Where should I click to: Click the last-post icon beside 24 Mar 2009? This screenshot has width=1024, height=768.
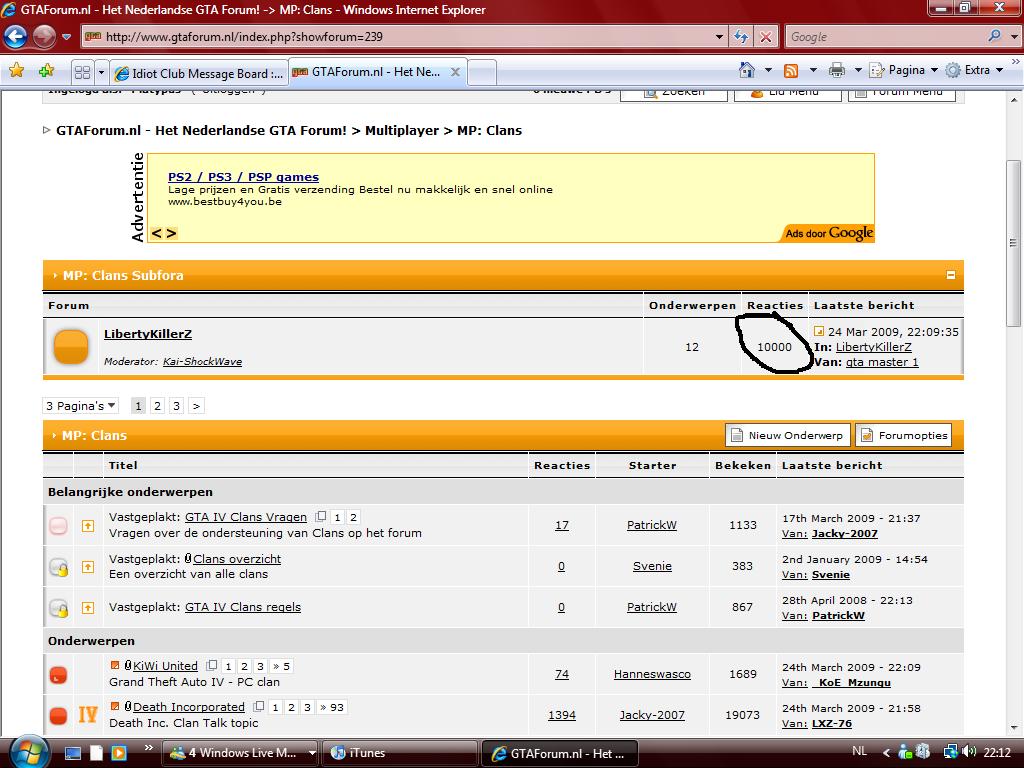(819, 331)
